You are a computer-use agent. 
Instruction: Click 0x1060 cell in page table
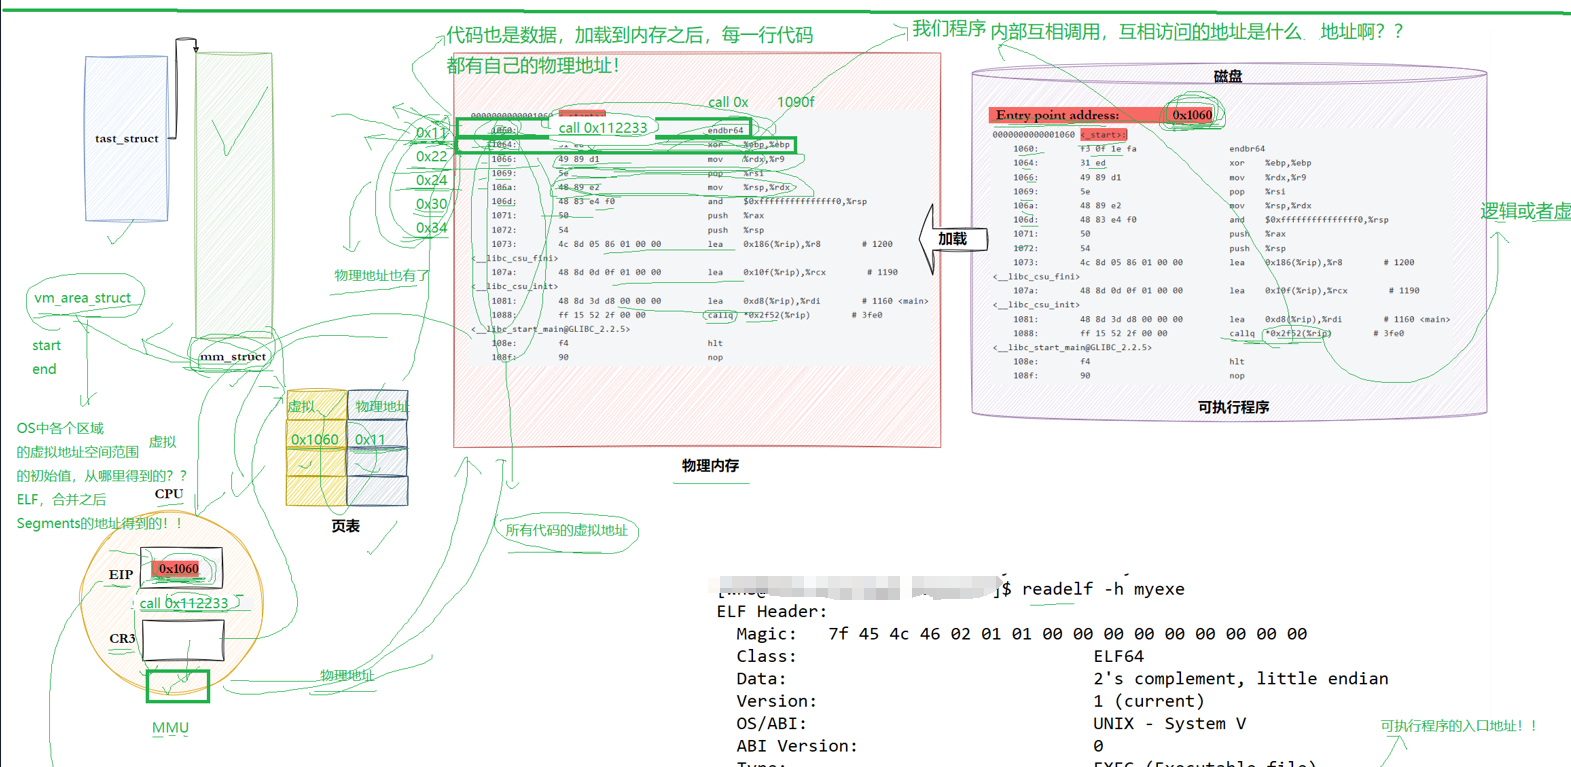[x=316, y=439]
